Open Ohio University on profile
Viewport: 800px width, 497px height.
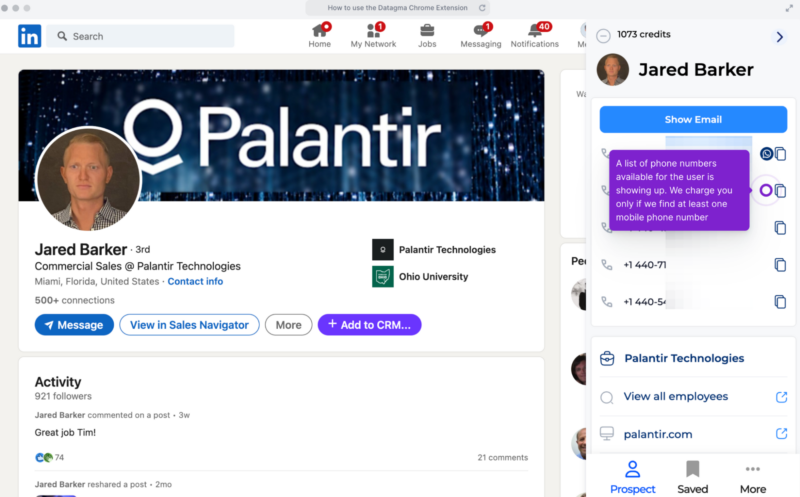click(433, 277)
